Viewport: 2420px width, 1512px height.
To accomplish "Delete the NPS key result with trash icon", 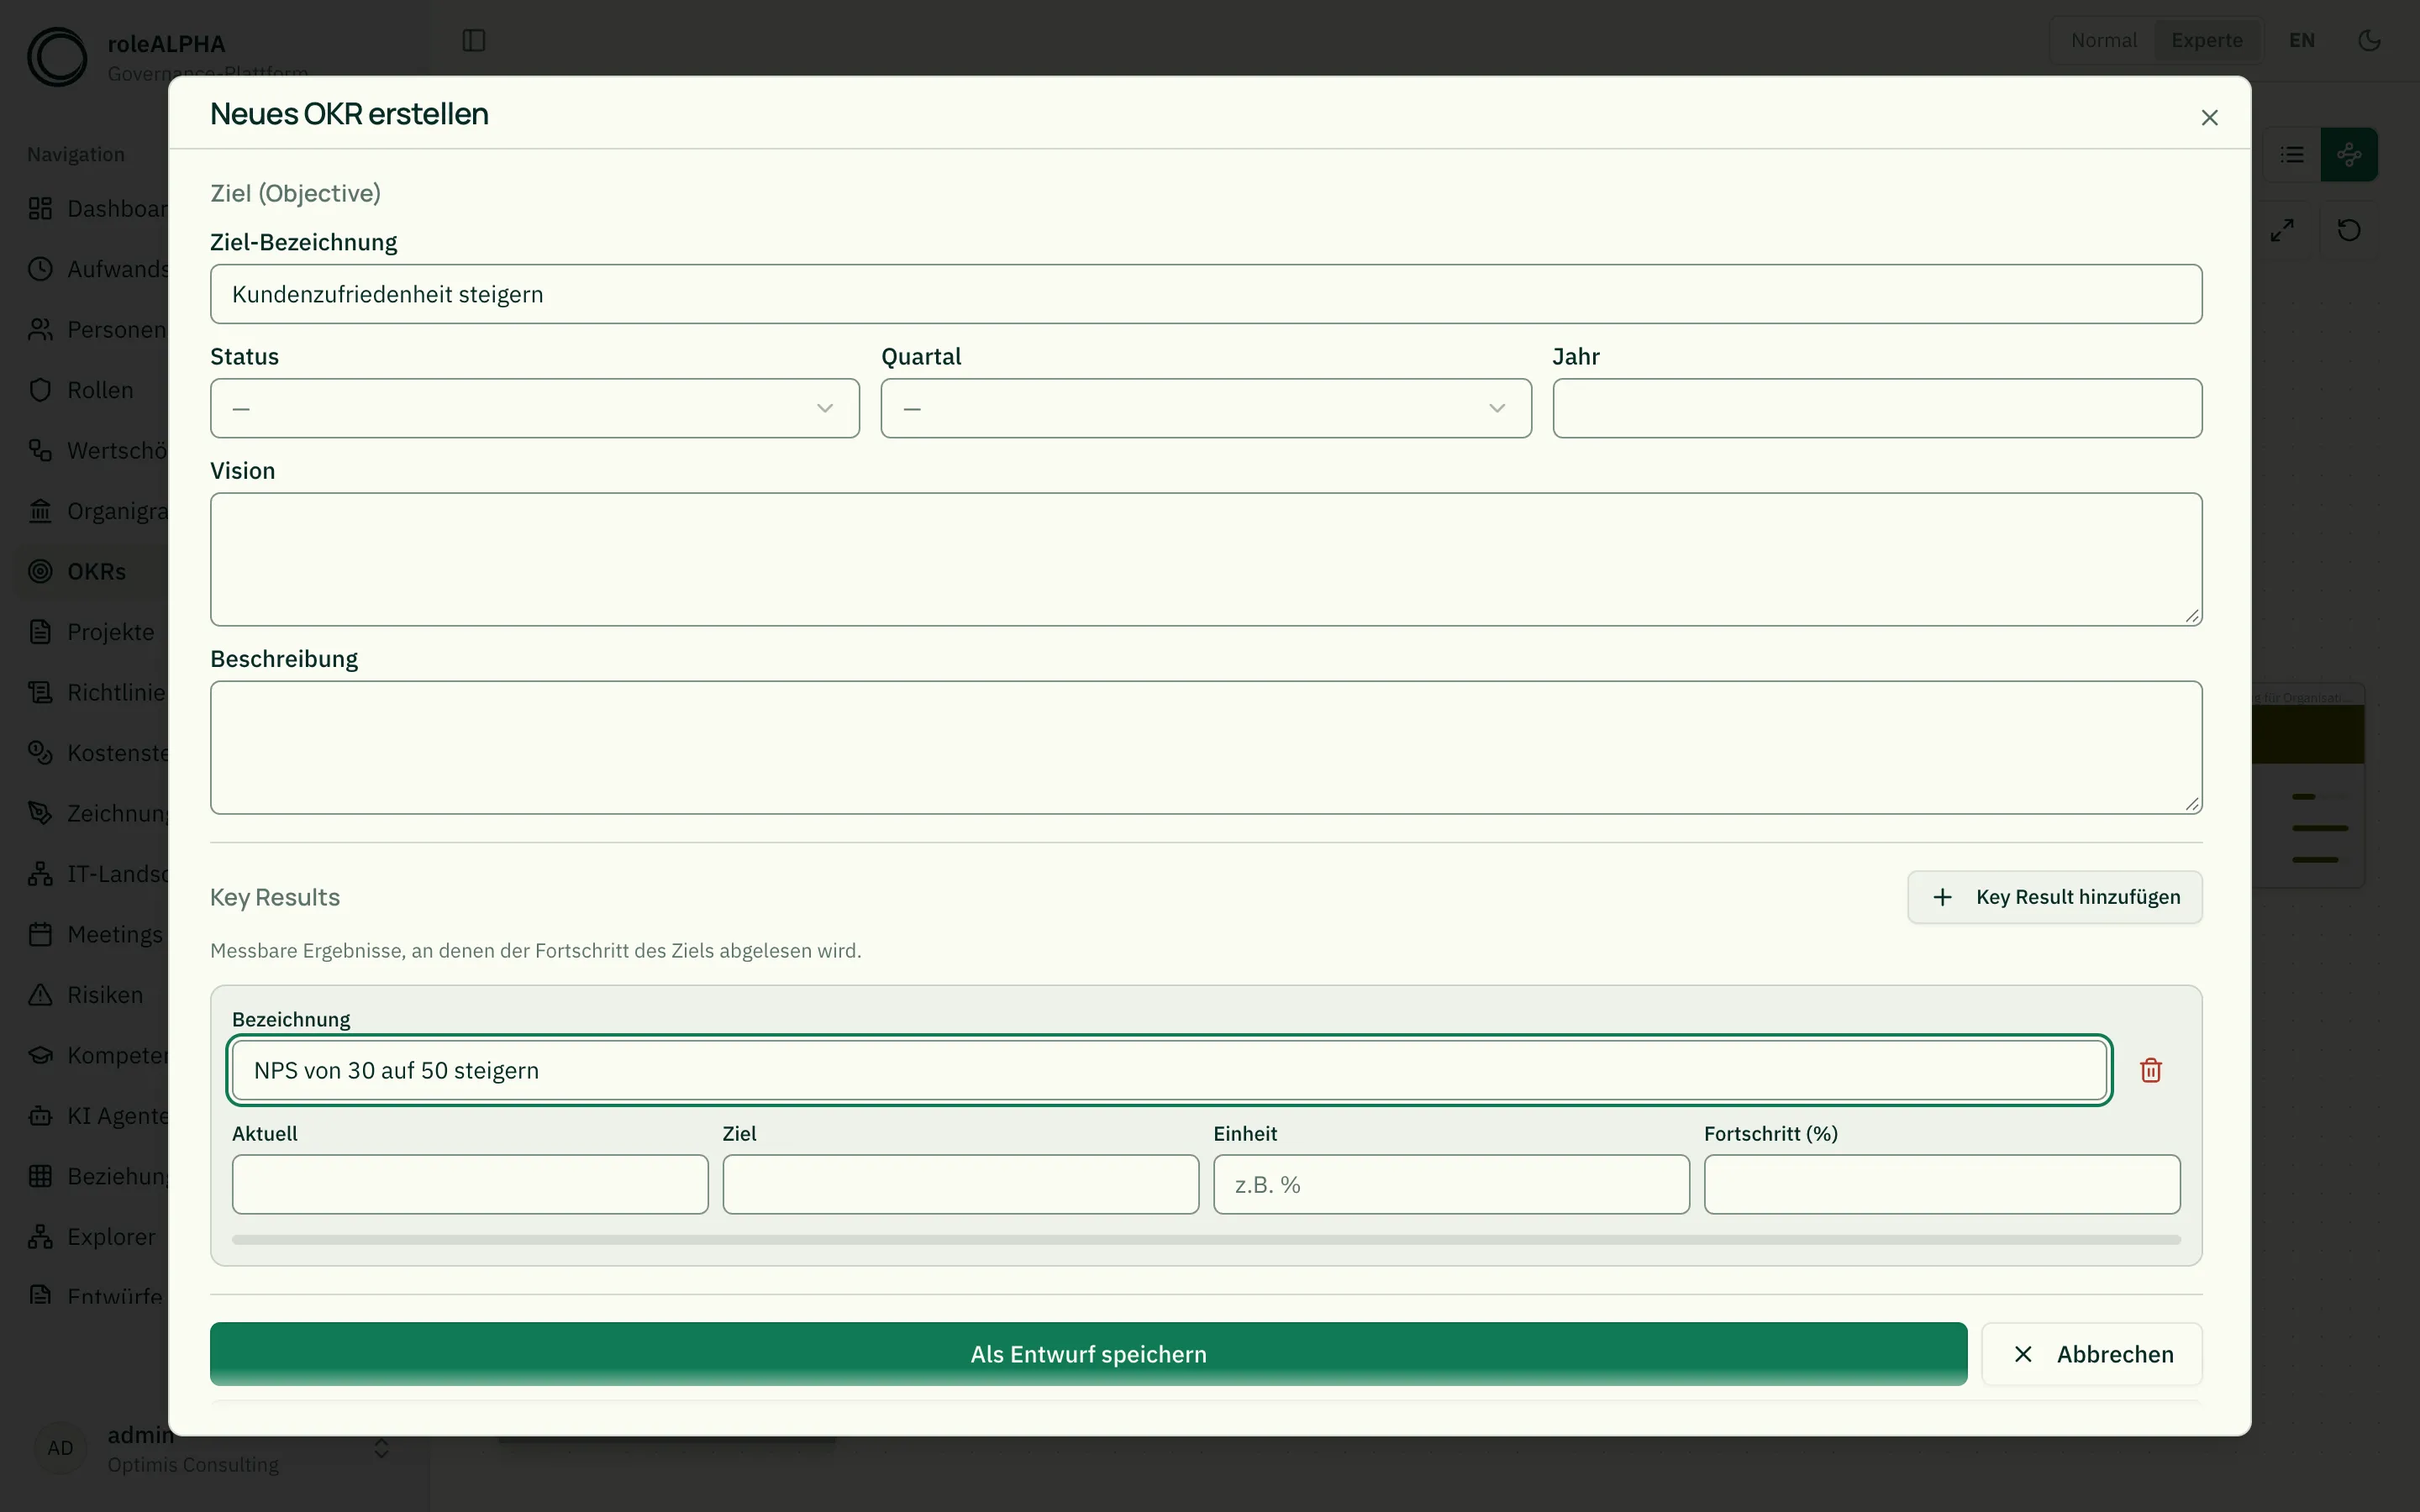I will click(2151, 1070).
